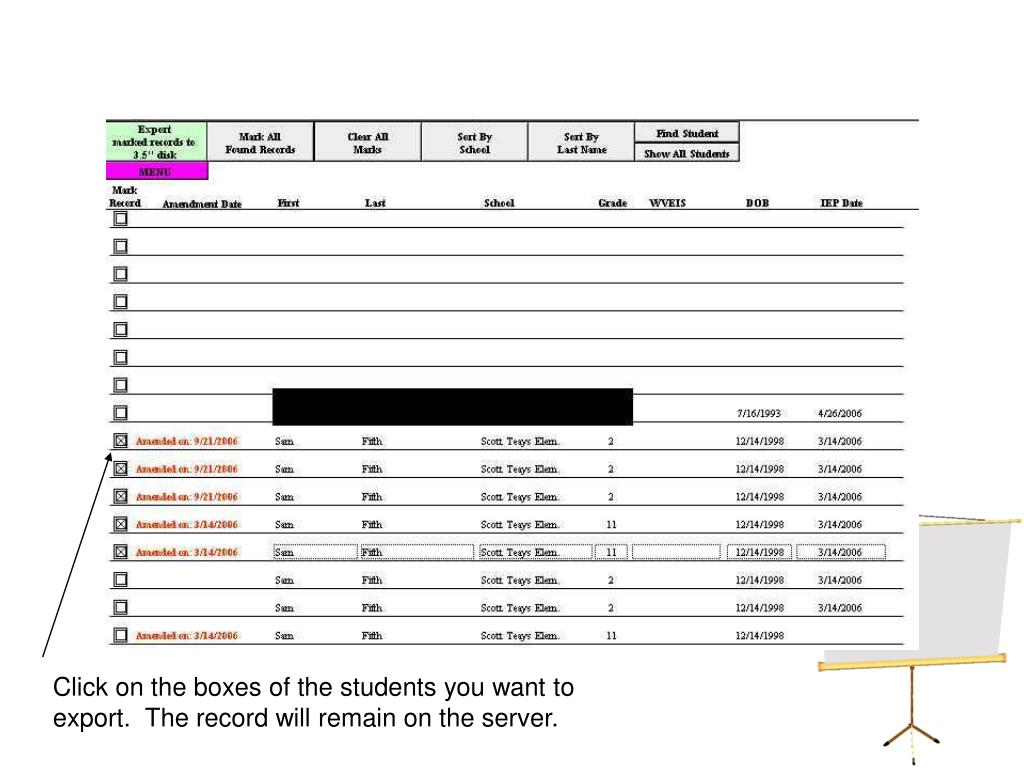This screenshot has width=1024, height=768.
Task: Click the Amended on: 3/14/2006 text in the outlined row
Action: [x=187, y=552]
